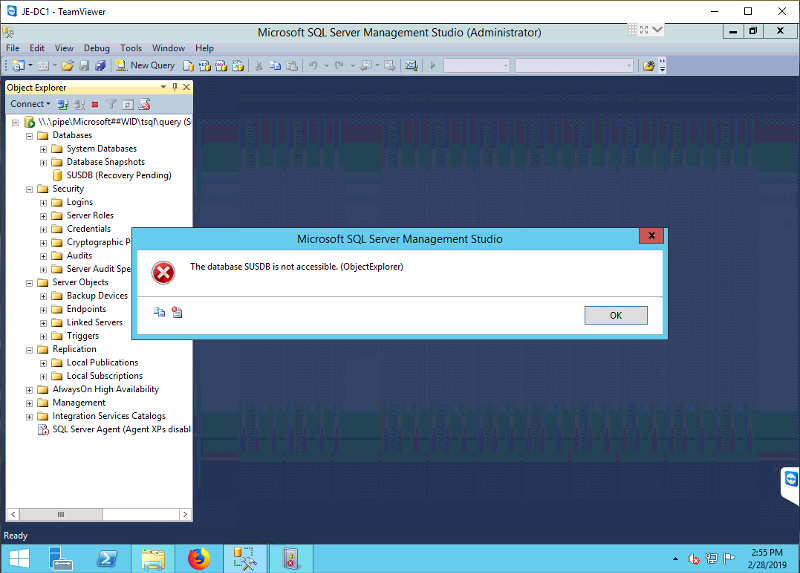Select the server pipe connection node
This screenshot has width=800, height=573.
tap(114, 121)
